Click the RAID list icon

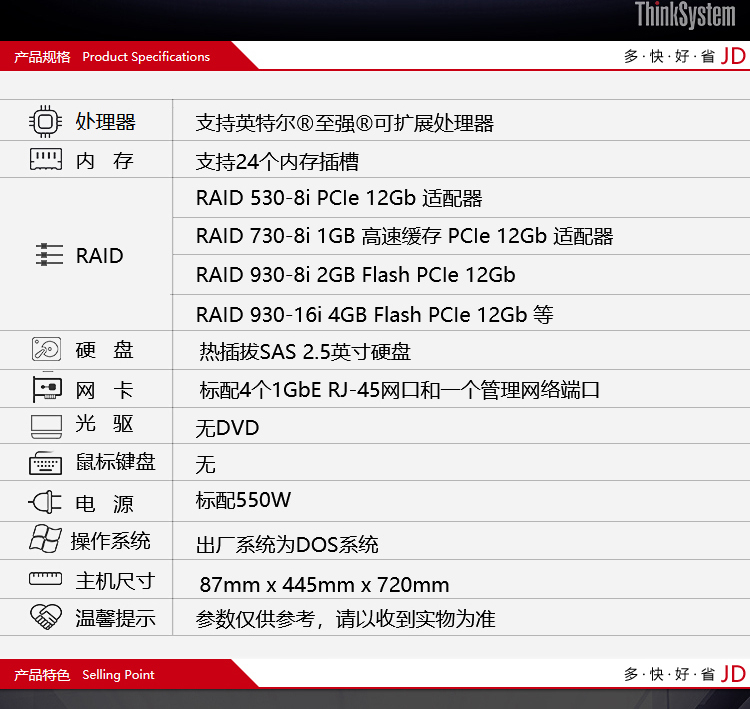pyautogui.click(x=49, y=255)
